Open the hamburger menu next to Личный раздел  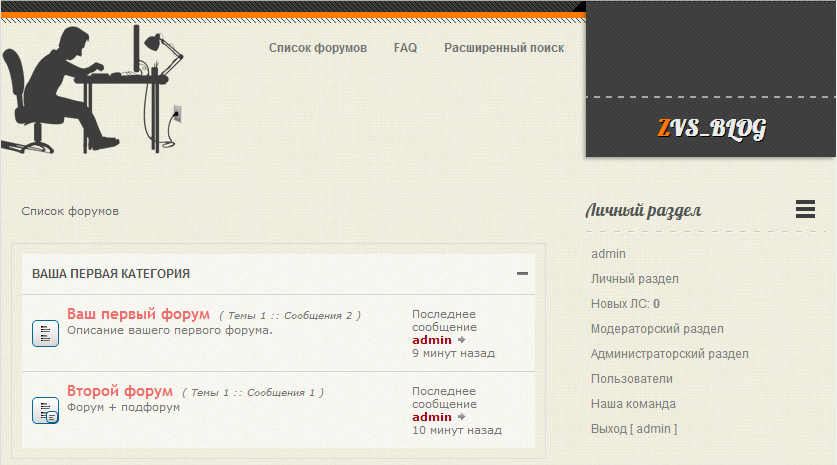click(805, 209)
